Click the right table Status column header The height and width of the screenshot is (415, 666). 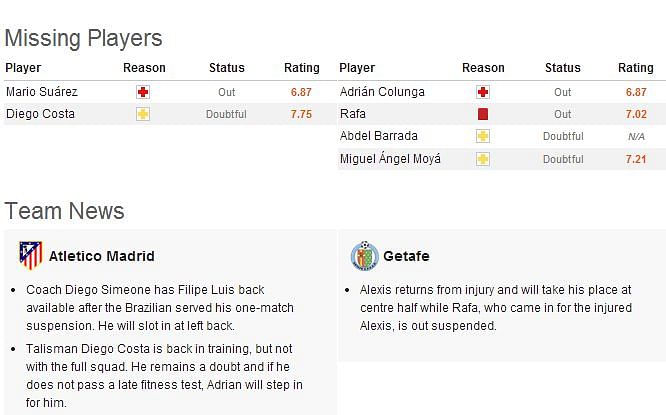pyautogui.click(x=563, y=68)
